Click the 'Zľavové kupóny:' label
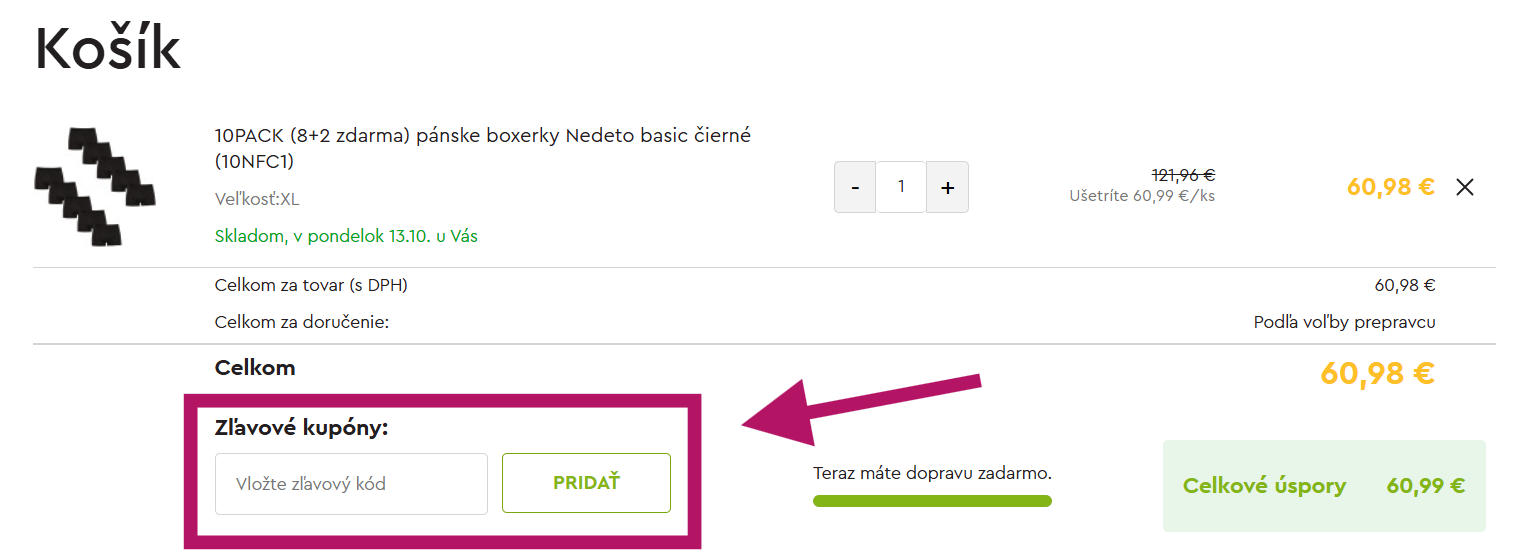 pos(301,428)
